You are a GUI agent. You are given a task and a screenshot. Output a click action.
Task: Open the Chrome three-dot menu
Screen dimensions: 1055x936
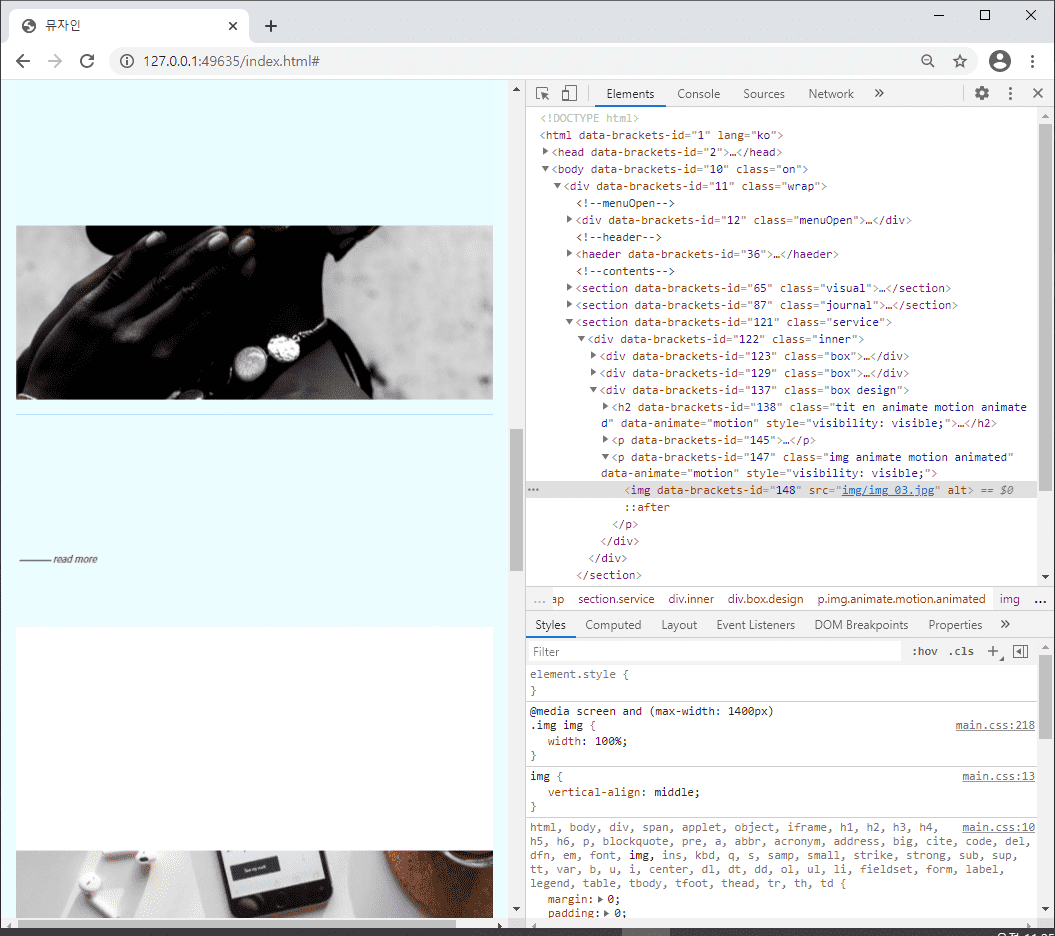coord(1032,61)
